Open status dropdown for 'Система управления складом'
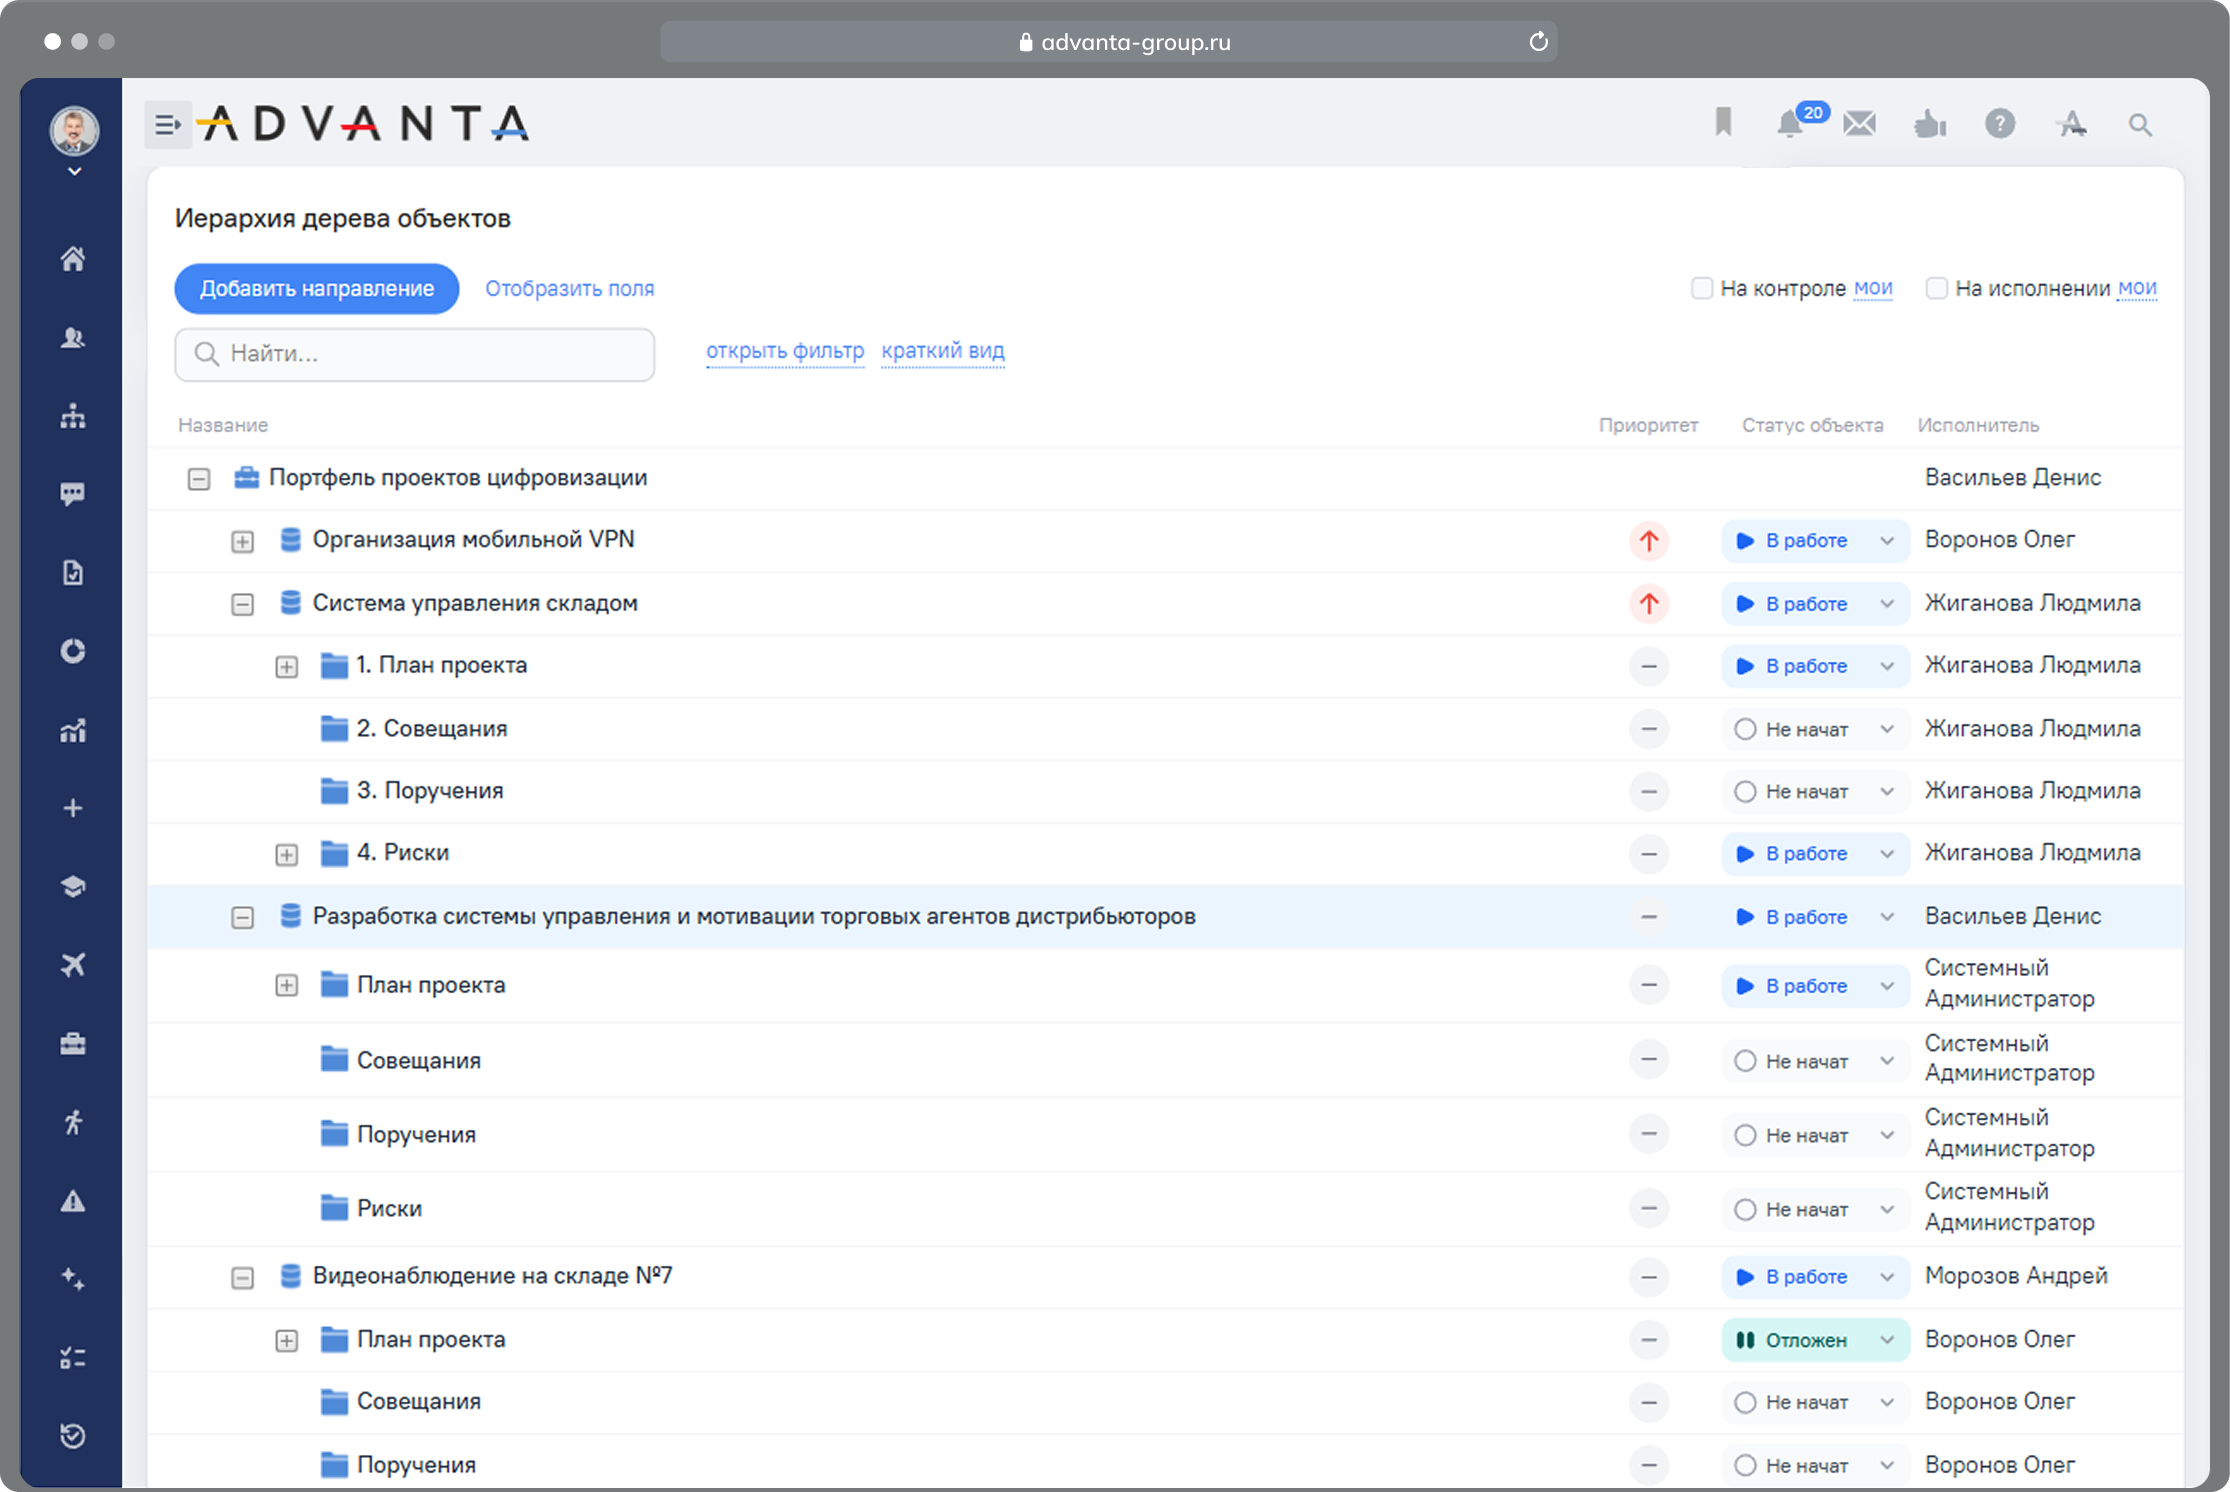 pyautogui.click(x=1886, y=604)
